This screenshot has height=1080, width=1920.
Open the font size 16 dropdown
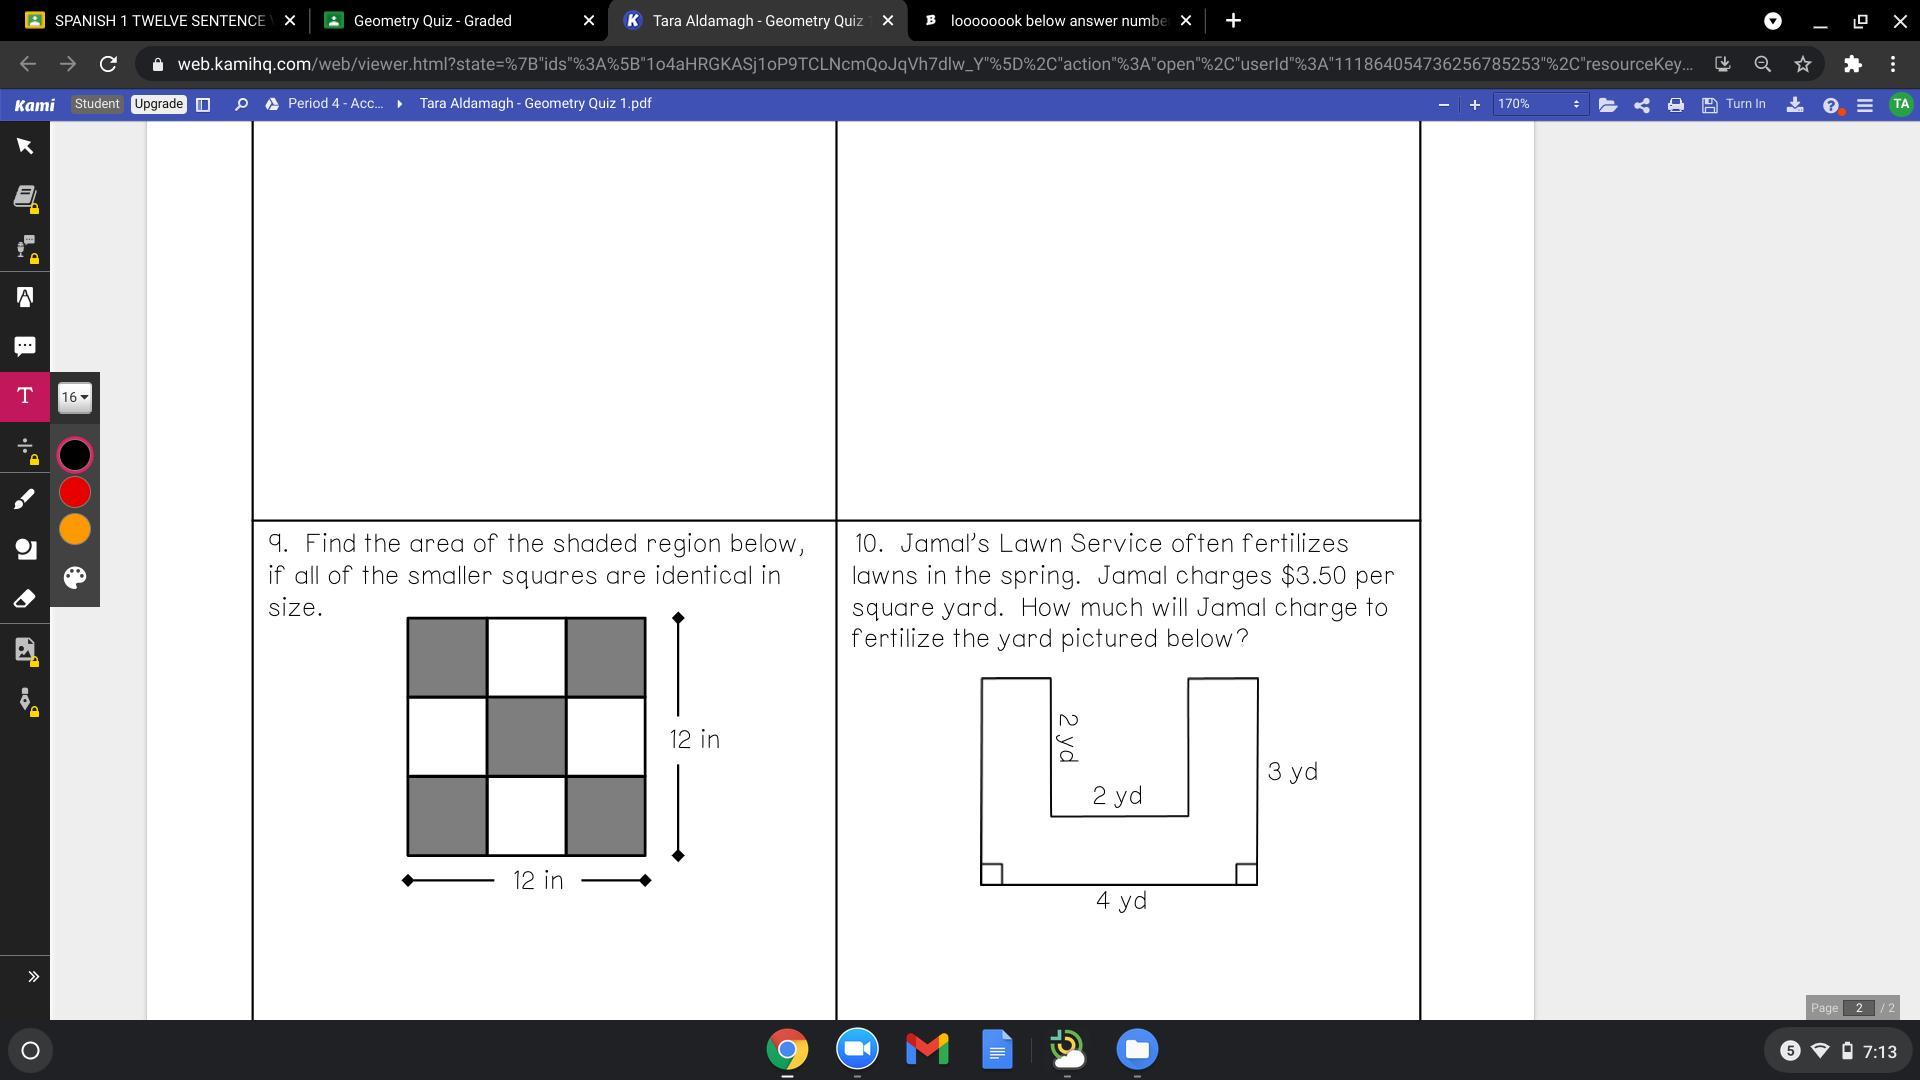(75, 397)
